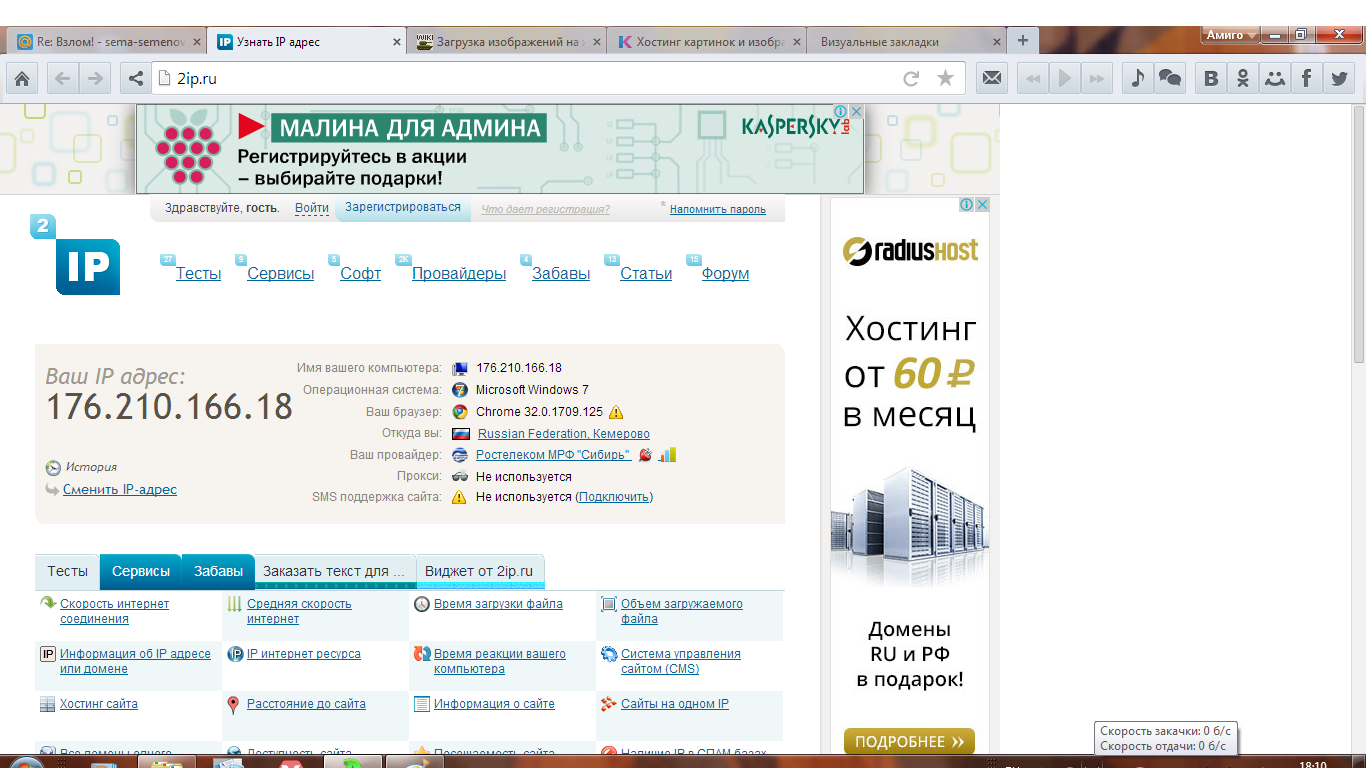Open 'Что дает регистрация?' link
This screenshot has height=768, width=1366.
(x=545, y=210)
